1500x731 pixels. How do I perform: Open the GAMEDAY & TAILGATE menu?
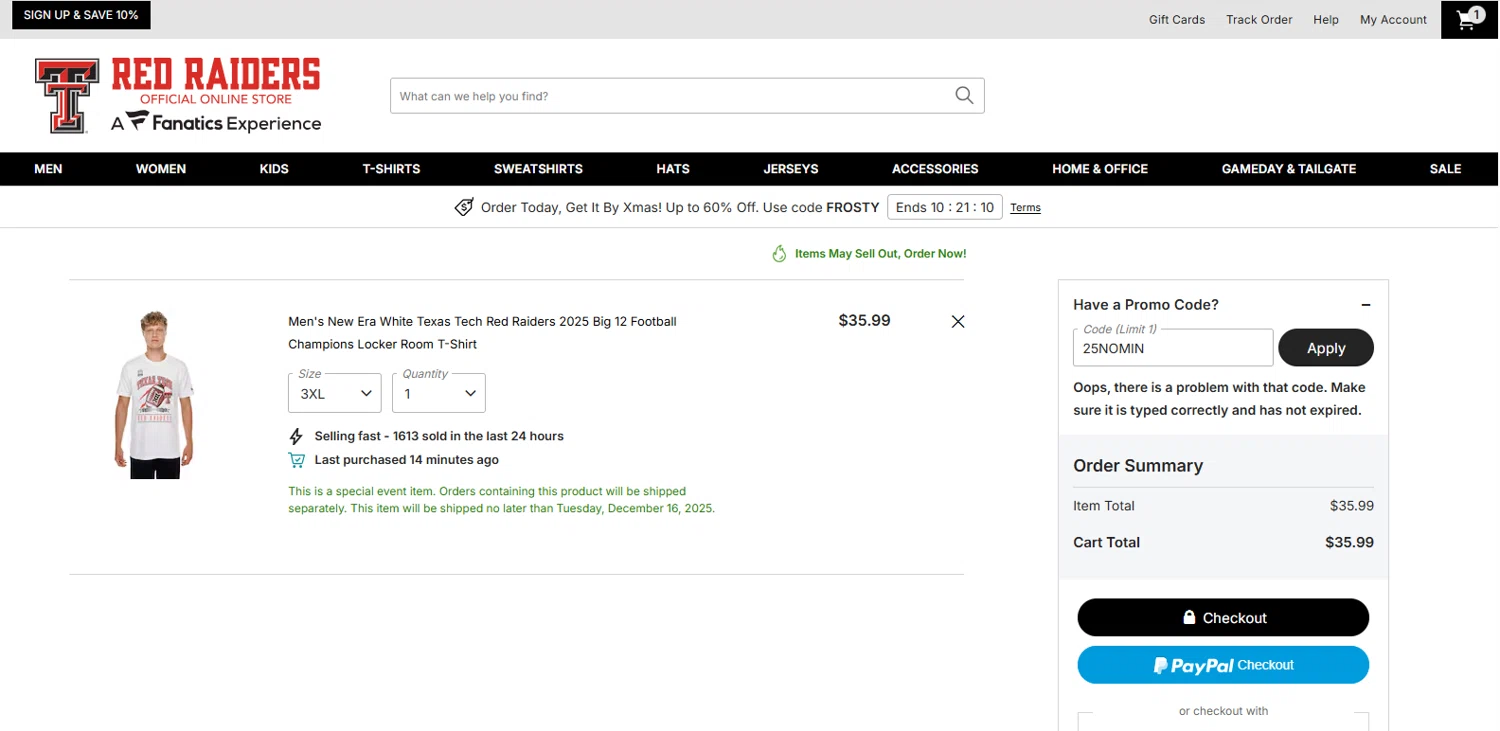pos(1289,169)
